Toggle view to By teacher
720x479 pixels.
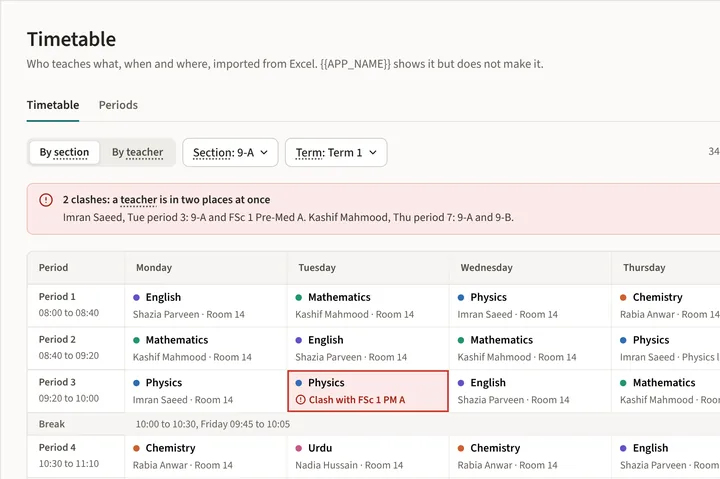coord(137,152)
